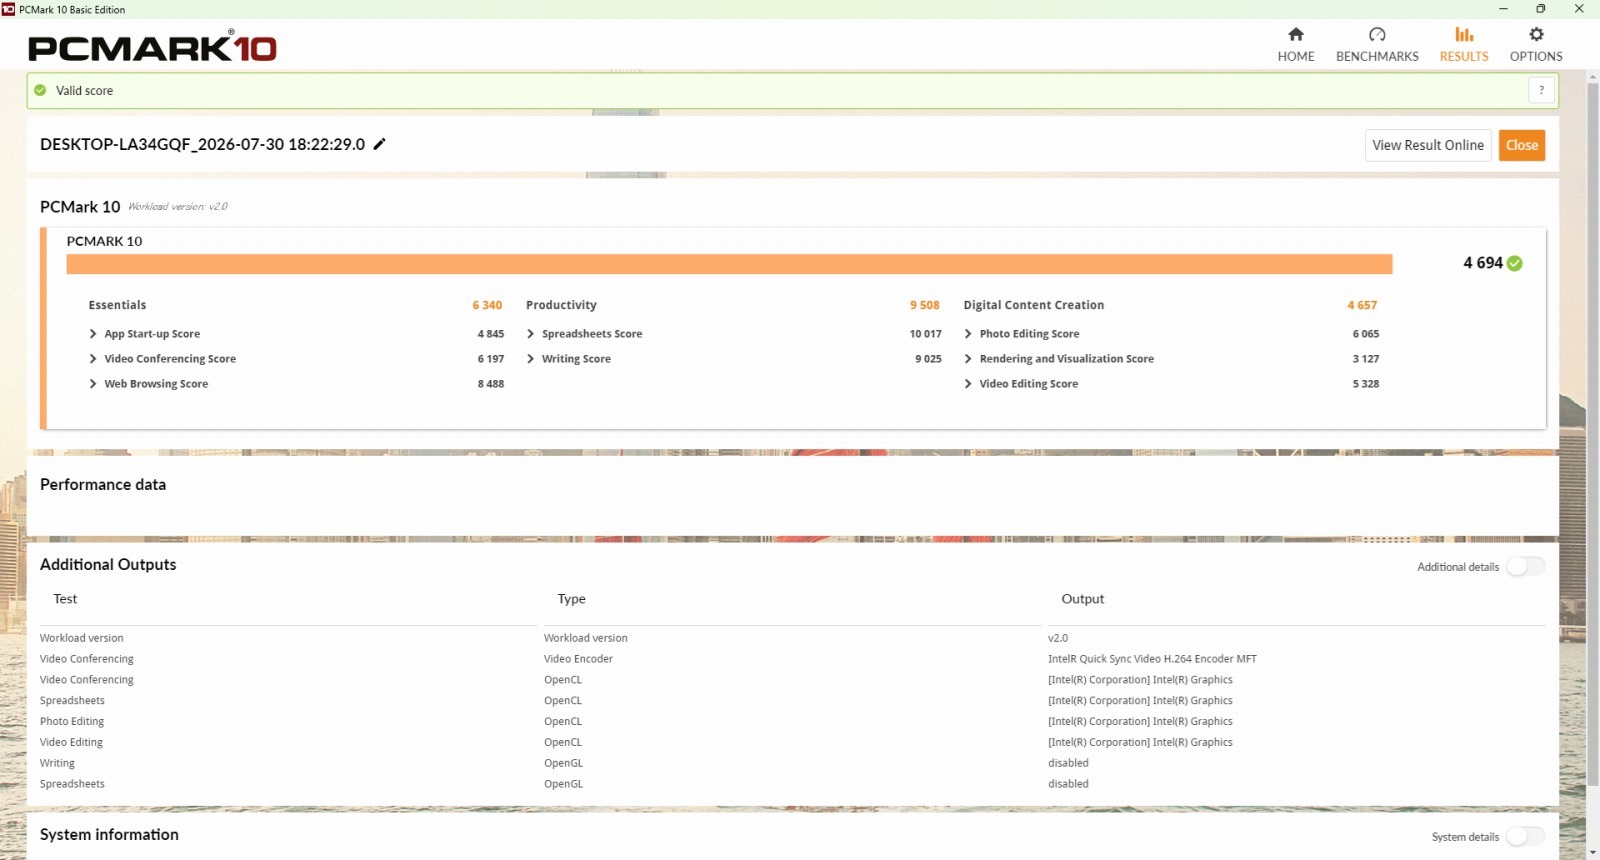1600x860 pixels.
Task: Click the scrollbar down arrow
Action: tap(1593, 853)
